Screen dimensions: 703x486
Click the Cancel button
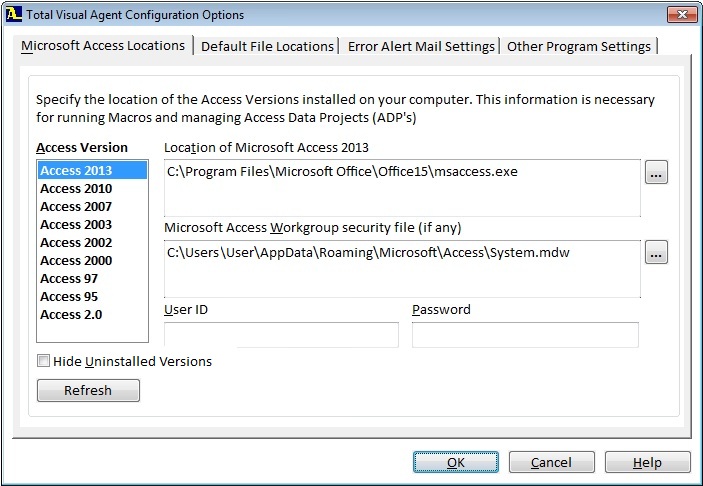click(x=551, y=462)
